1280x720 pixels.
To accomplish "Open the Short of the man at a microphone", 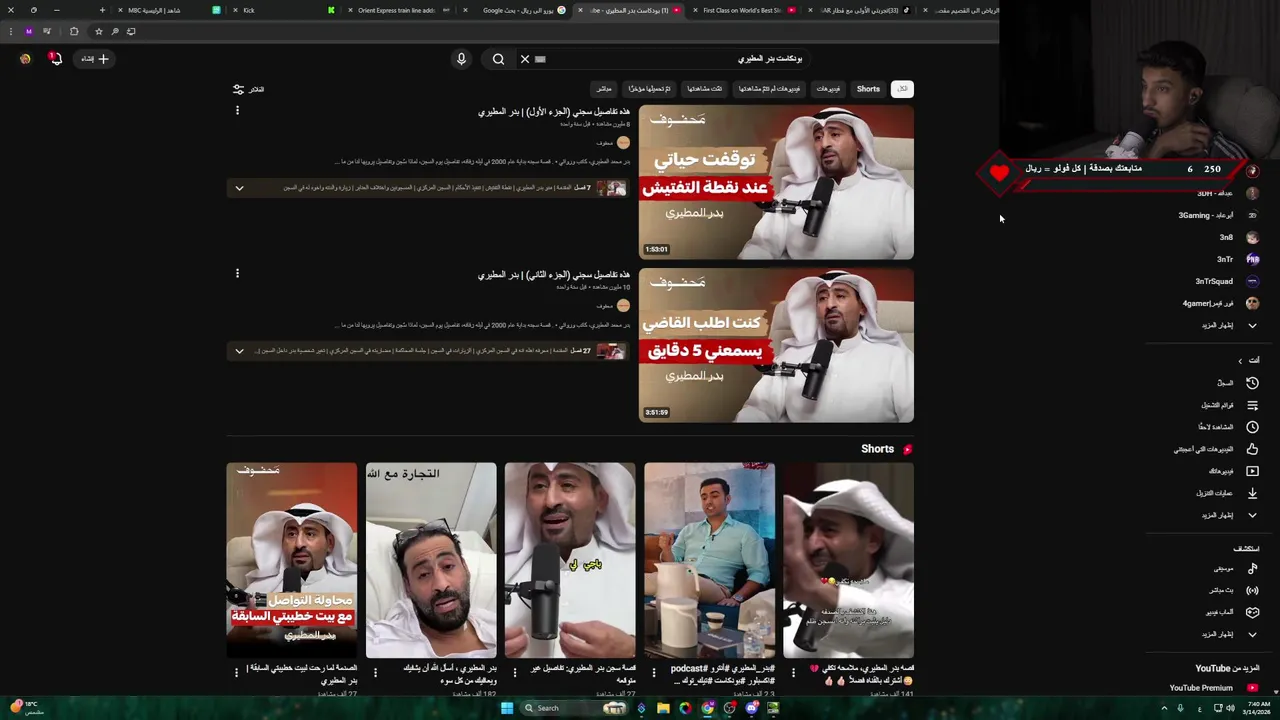I will (x=570, y=560).
